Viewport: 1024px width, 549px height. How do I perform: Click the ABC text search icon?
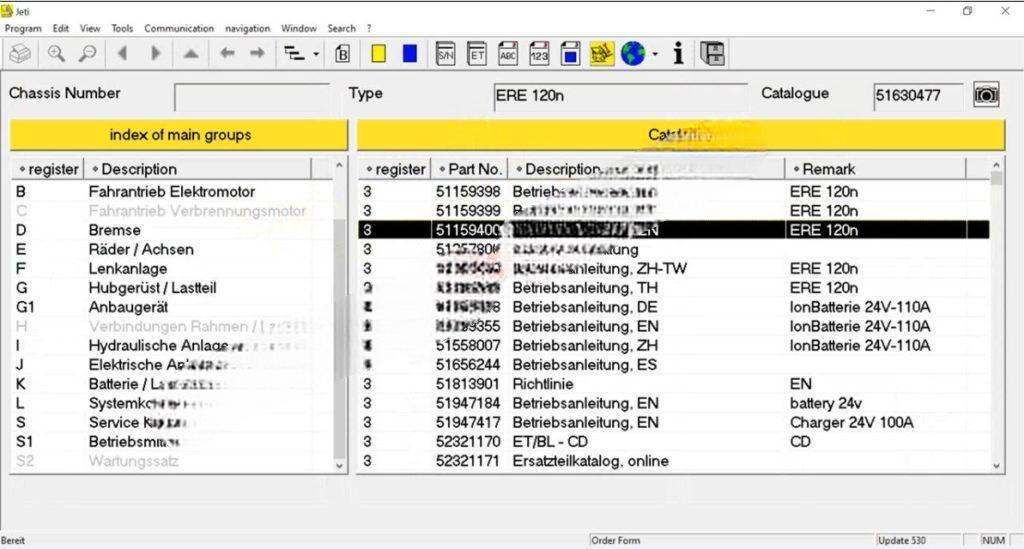(x=508, y=54)
